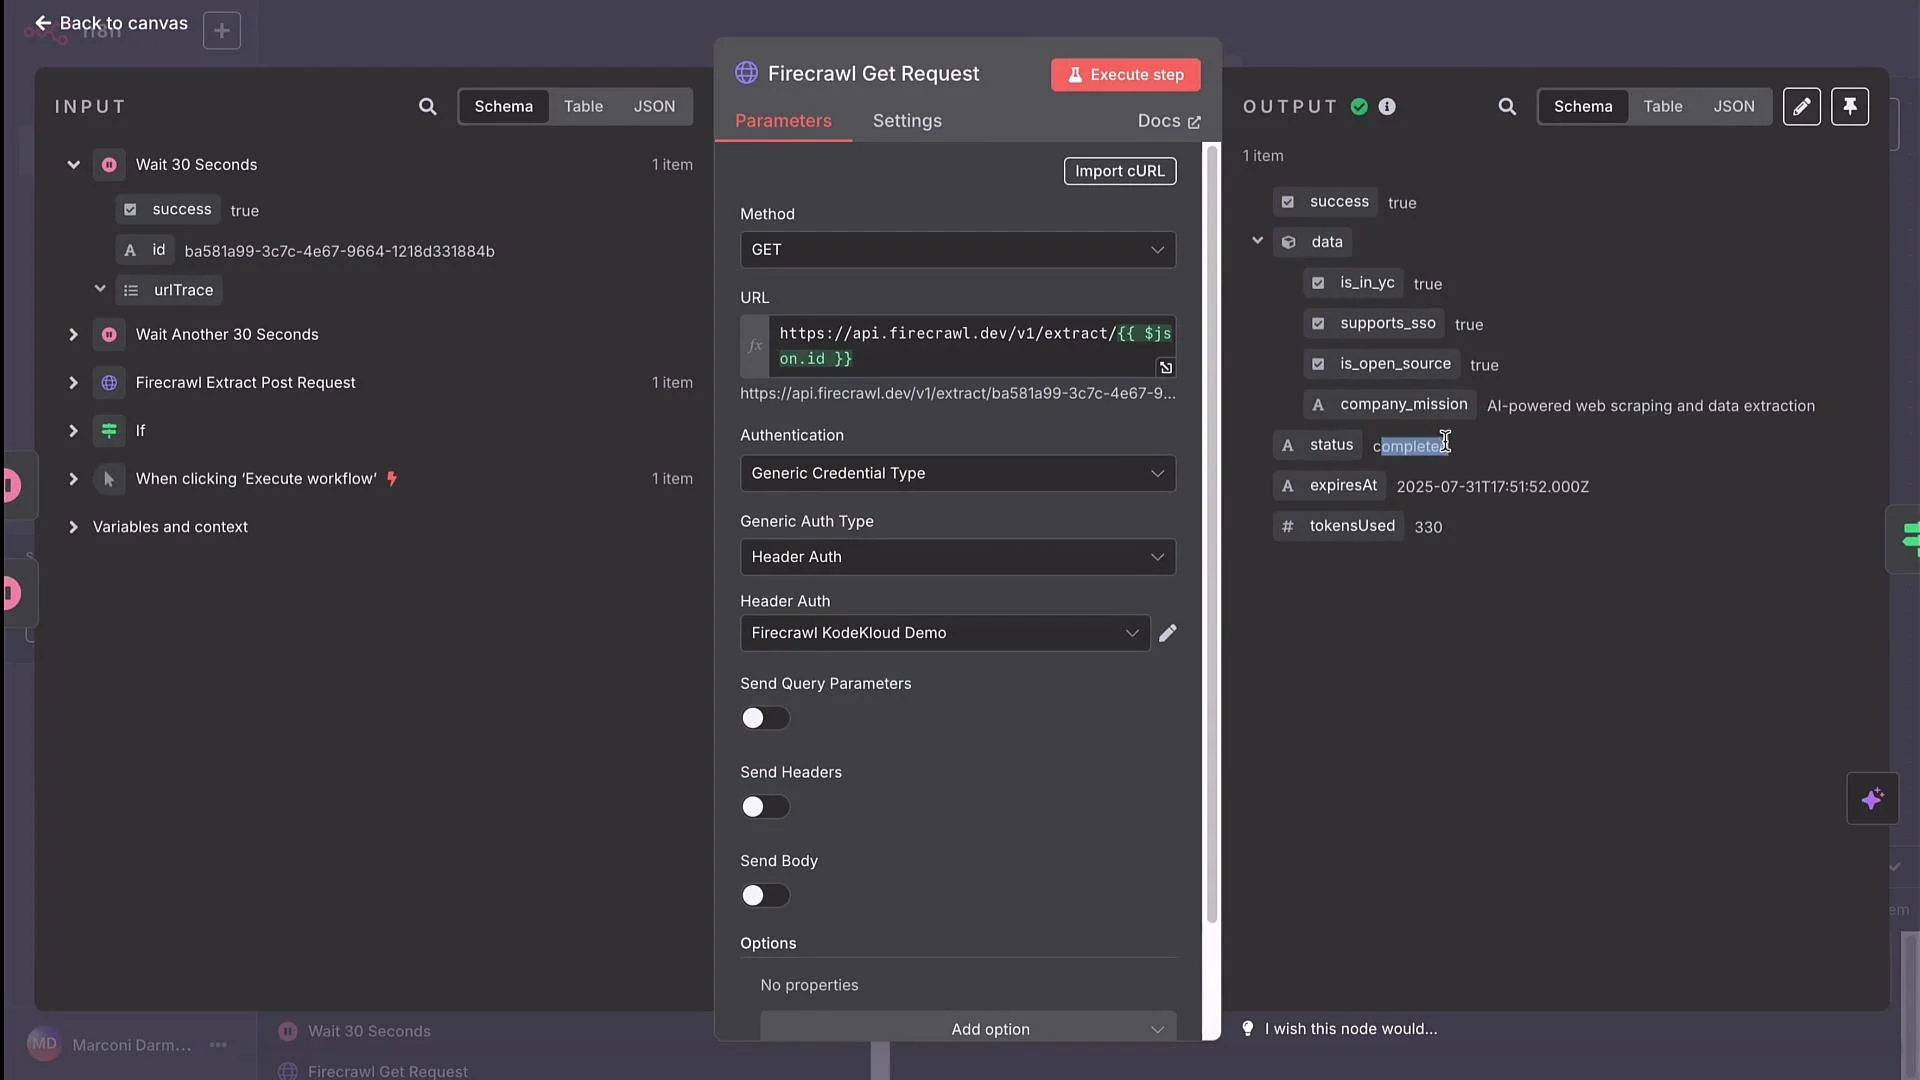Click the success checkbox icon in OUTPUT
Viewport: 1920px width, 1080px height.
1288,202
